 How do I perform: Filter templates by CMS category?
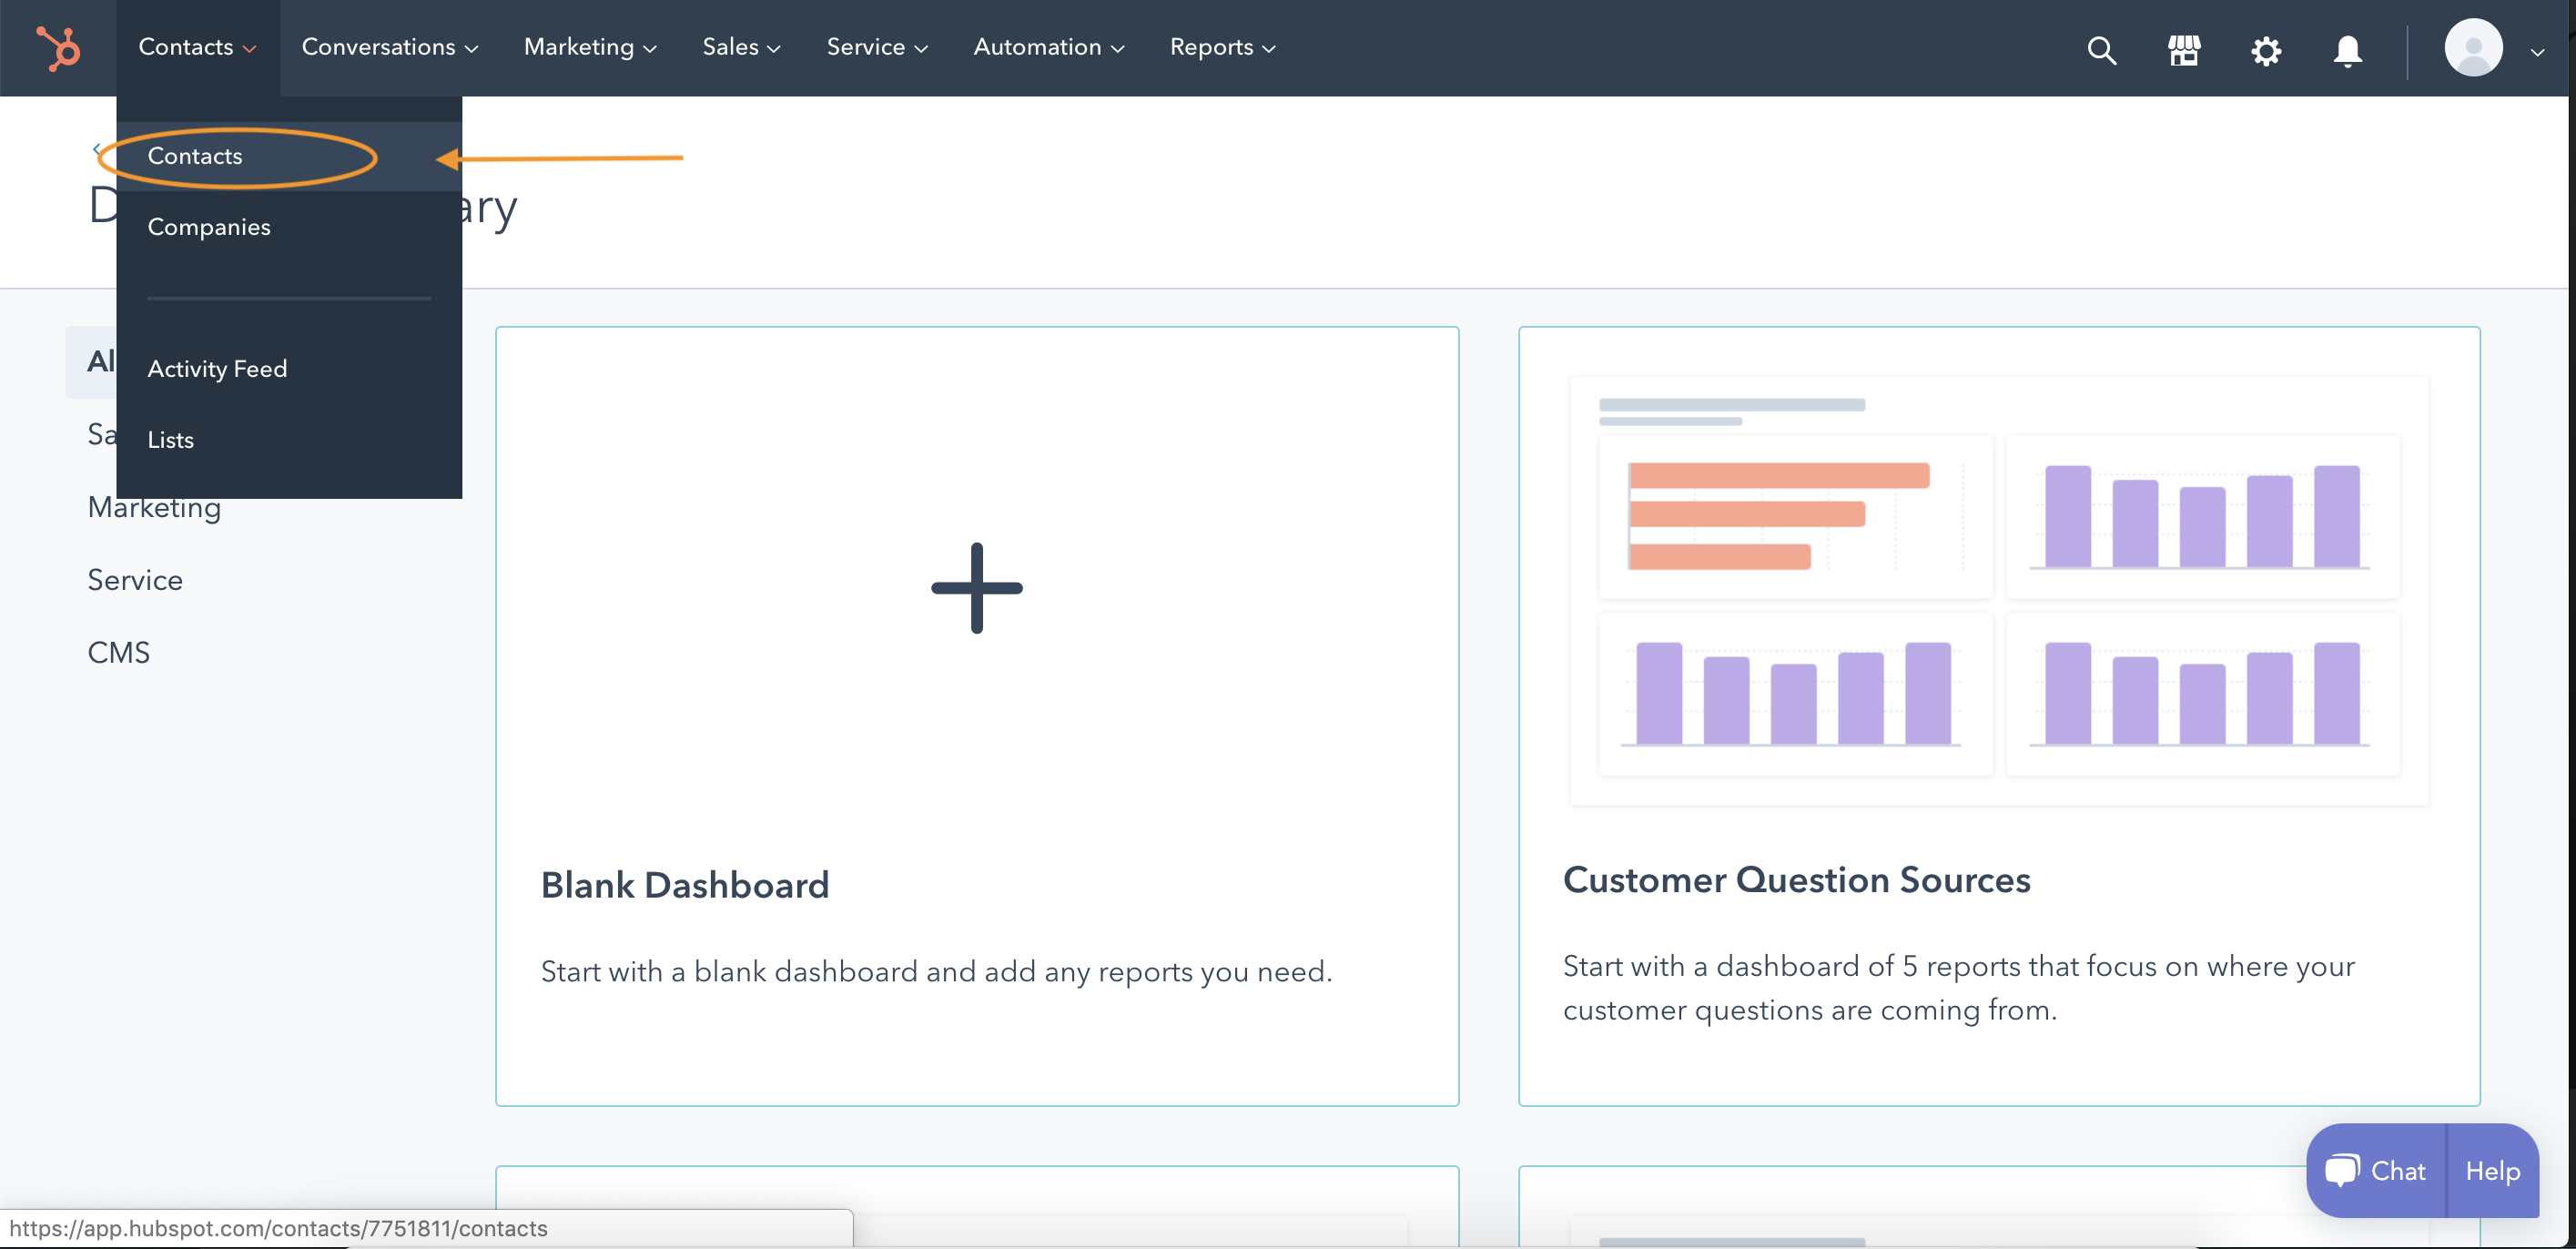[118, 653]
